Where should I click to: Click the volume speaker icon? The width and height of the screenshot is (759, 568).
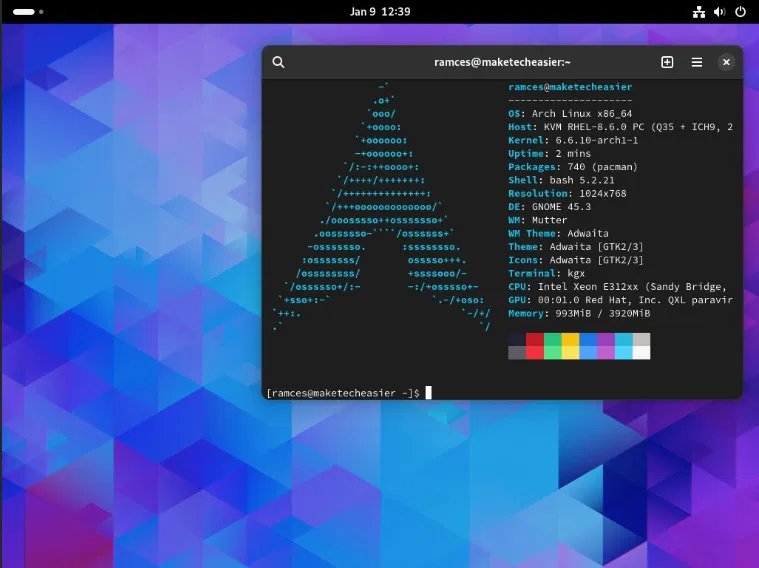[x=719, y=12]
